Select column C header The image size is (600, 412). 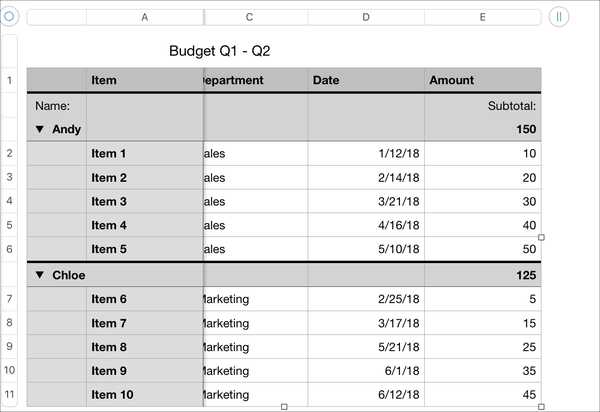[249, 17]
